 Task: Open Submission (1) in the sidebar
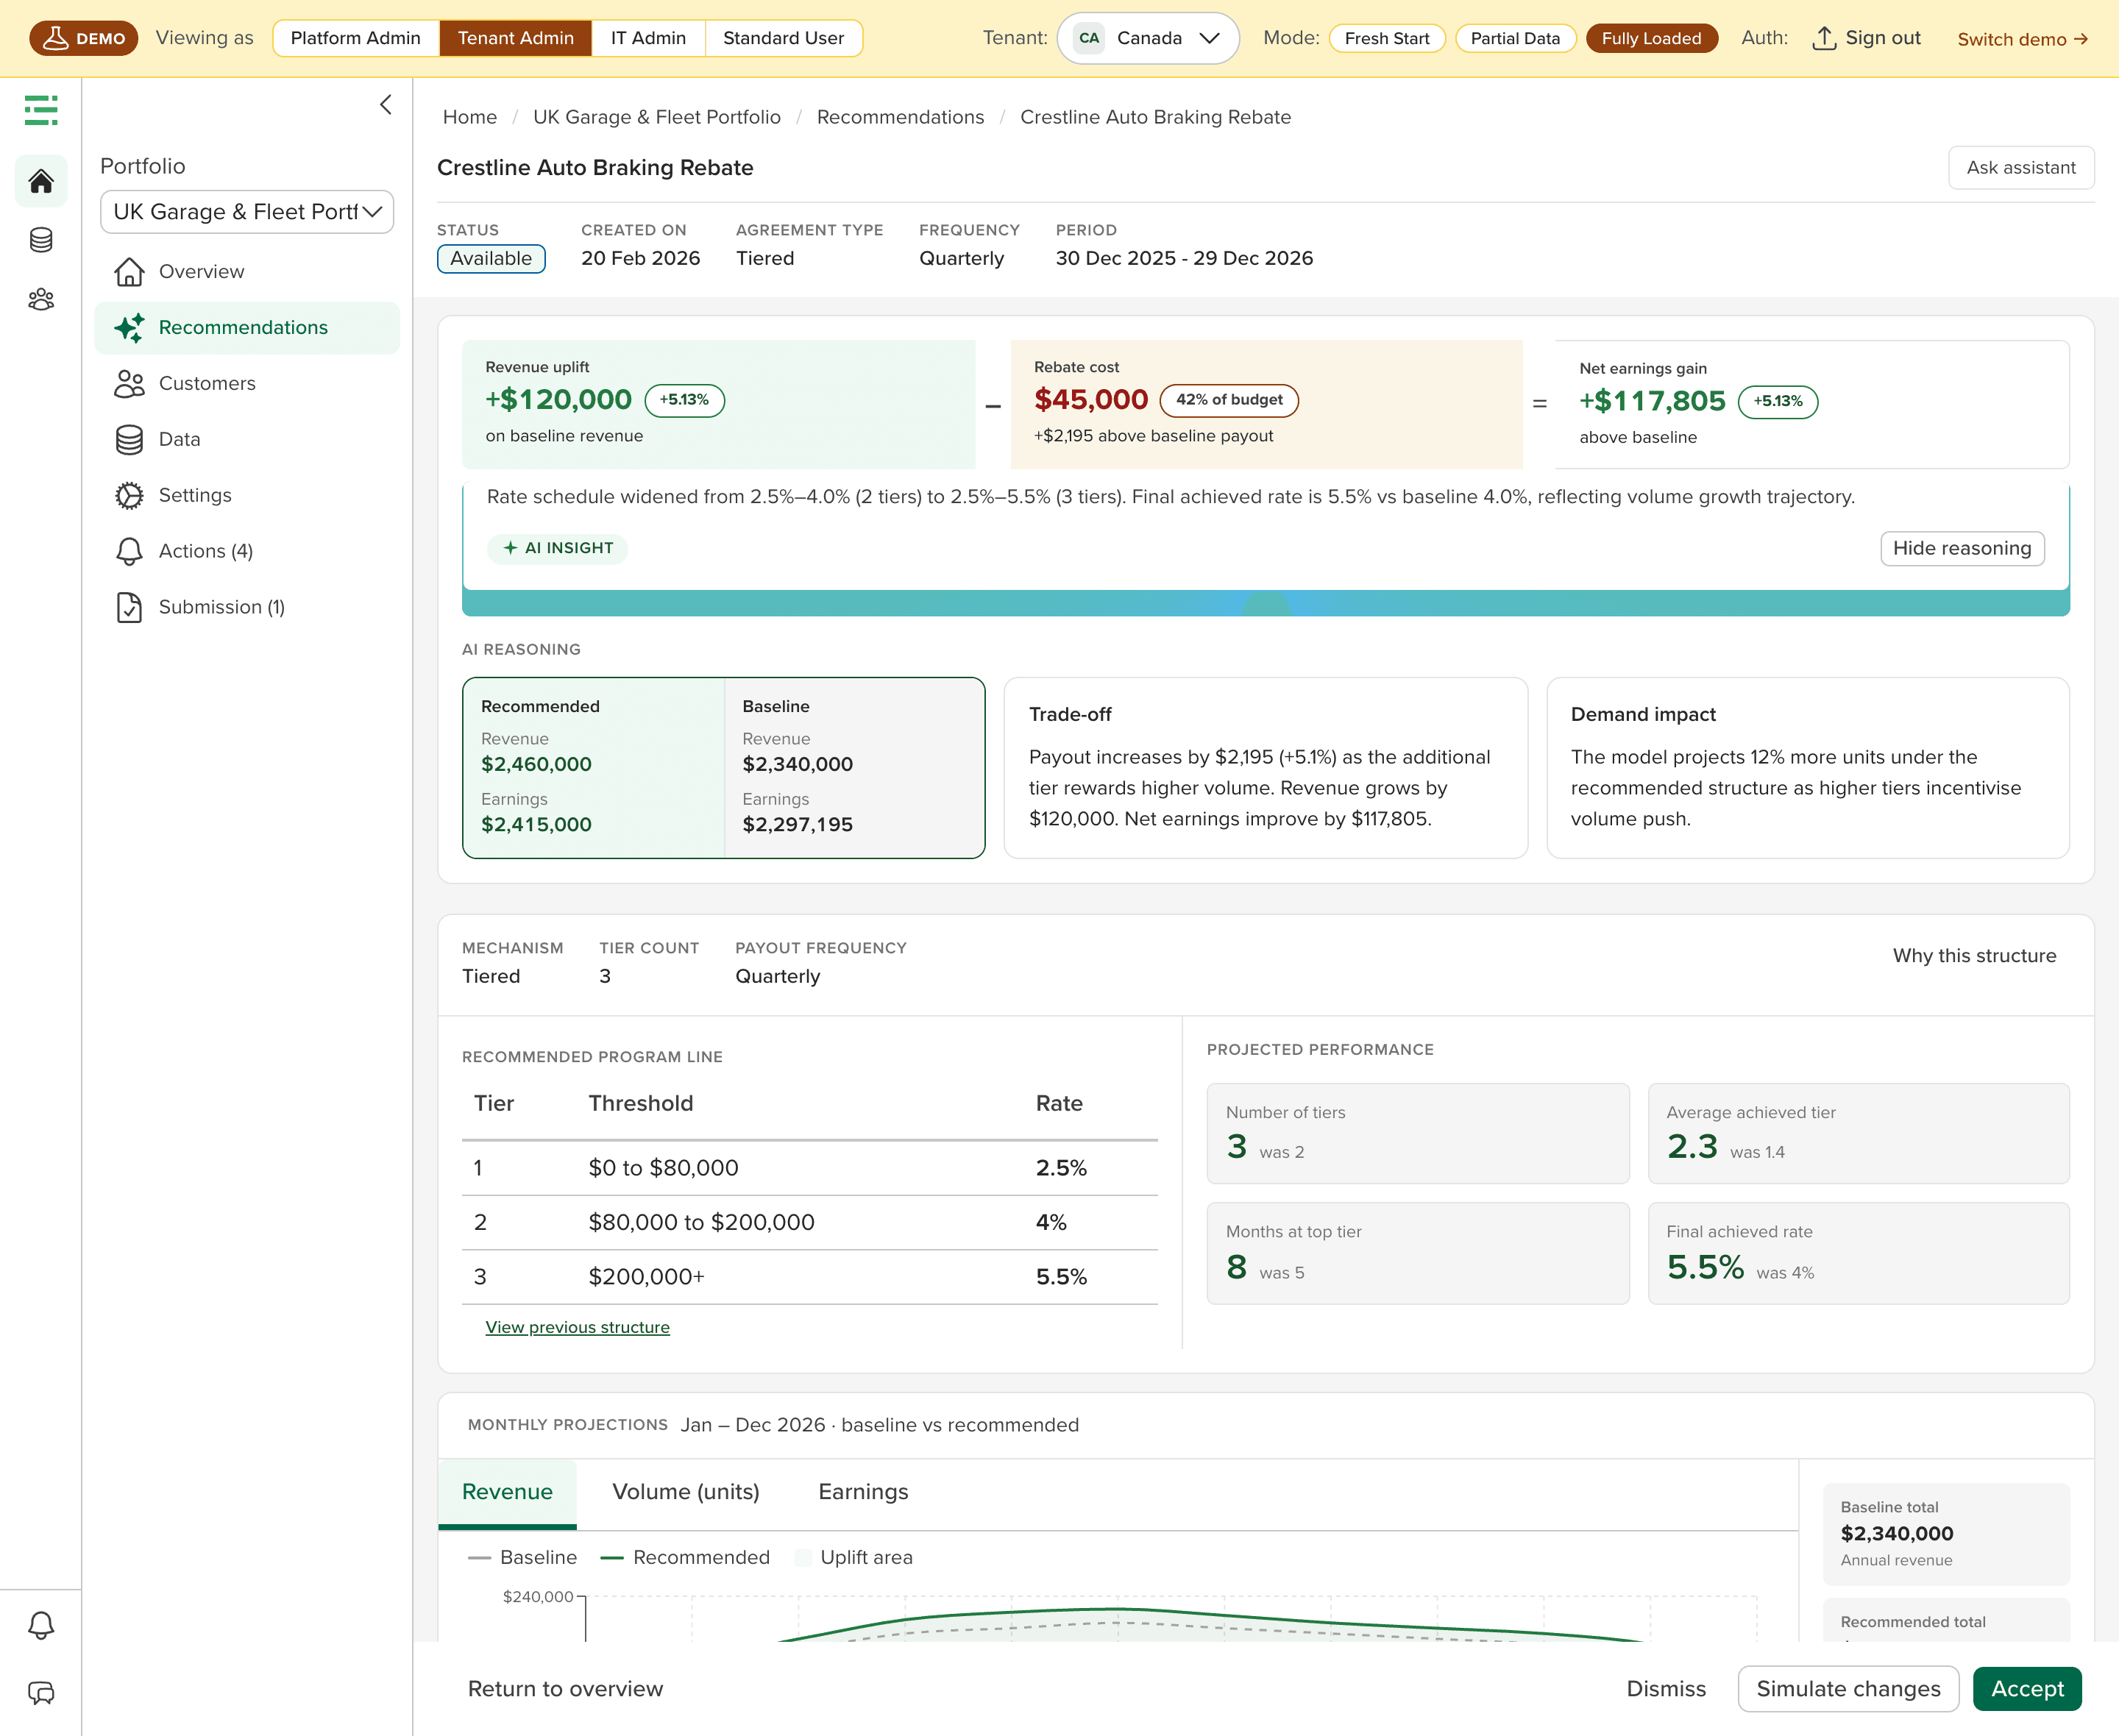[x=247, y=607]
